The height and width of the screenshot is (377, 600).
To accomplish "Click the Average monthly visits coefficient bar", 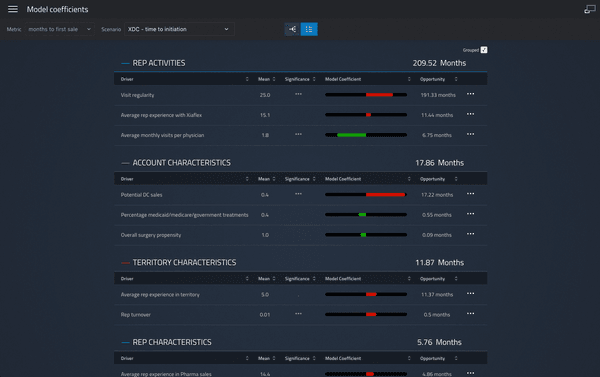I will coord(366,135).
